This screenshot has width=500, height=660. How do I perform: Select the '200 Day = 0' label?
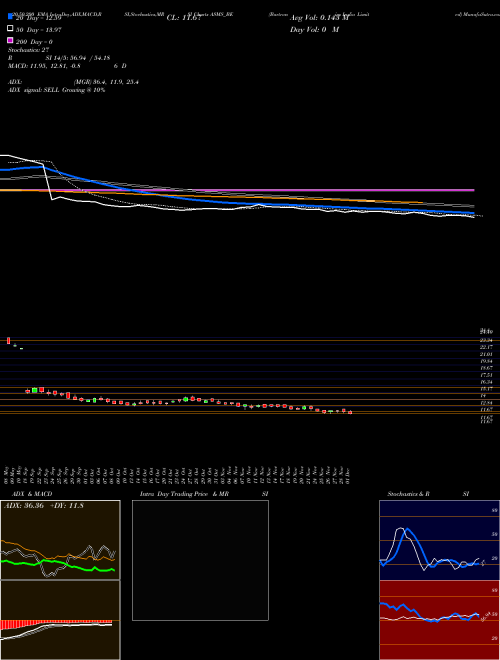(x=34, y=42)
